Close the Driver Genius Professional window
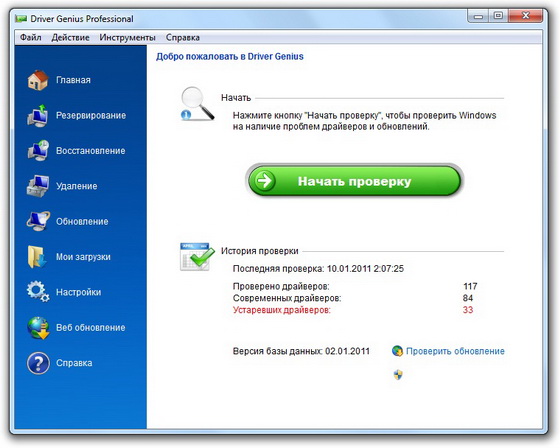Screen dimensions: 560x448 point(526,16)
